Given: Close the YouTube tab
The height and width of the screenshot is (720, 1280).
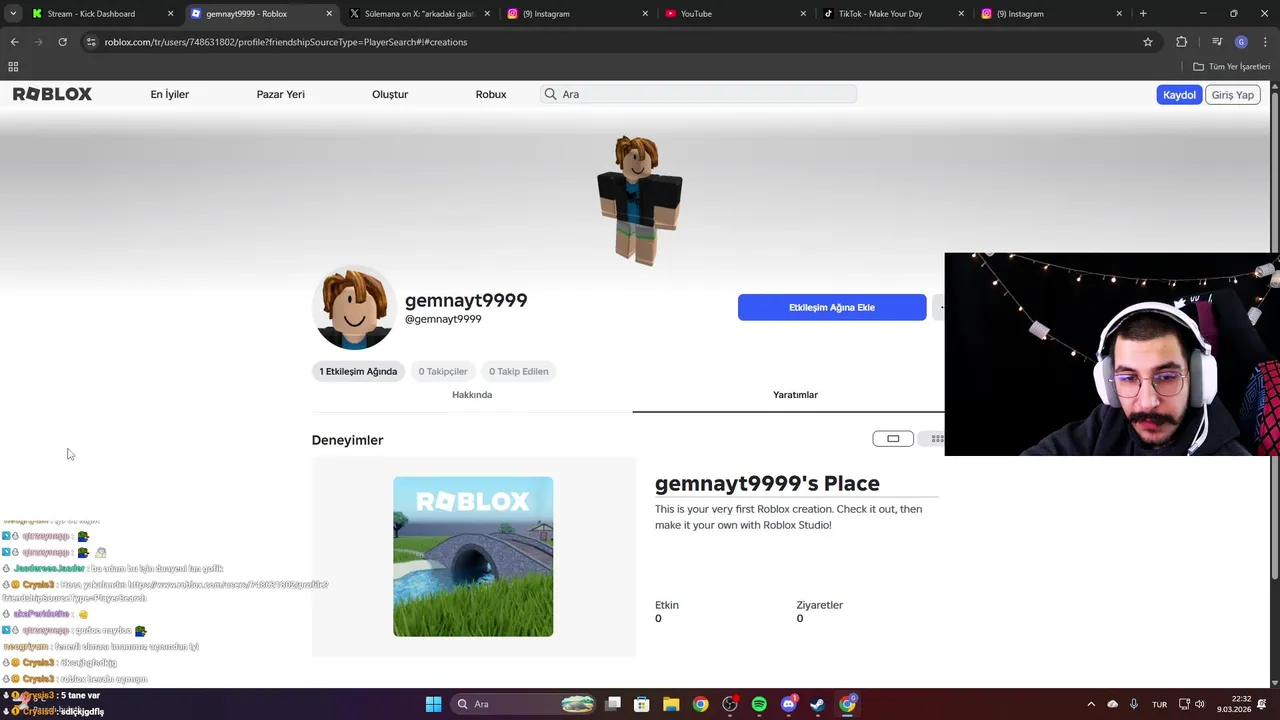Looking at the screenshot, I should [x=803, y=14].
